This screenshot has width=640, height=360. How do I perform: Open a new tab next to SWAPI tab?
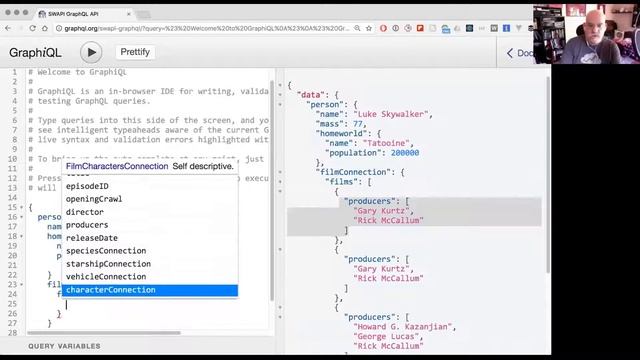point(143,15)
